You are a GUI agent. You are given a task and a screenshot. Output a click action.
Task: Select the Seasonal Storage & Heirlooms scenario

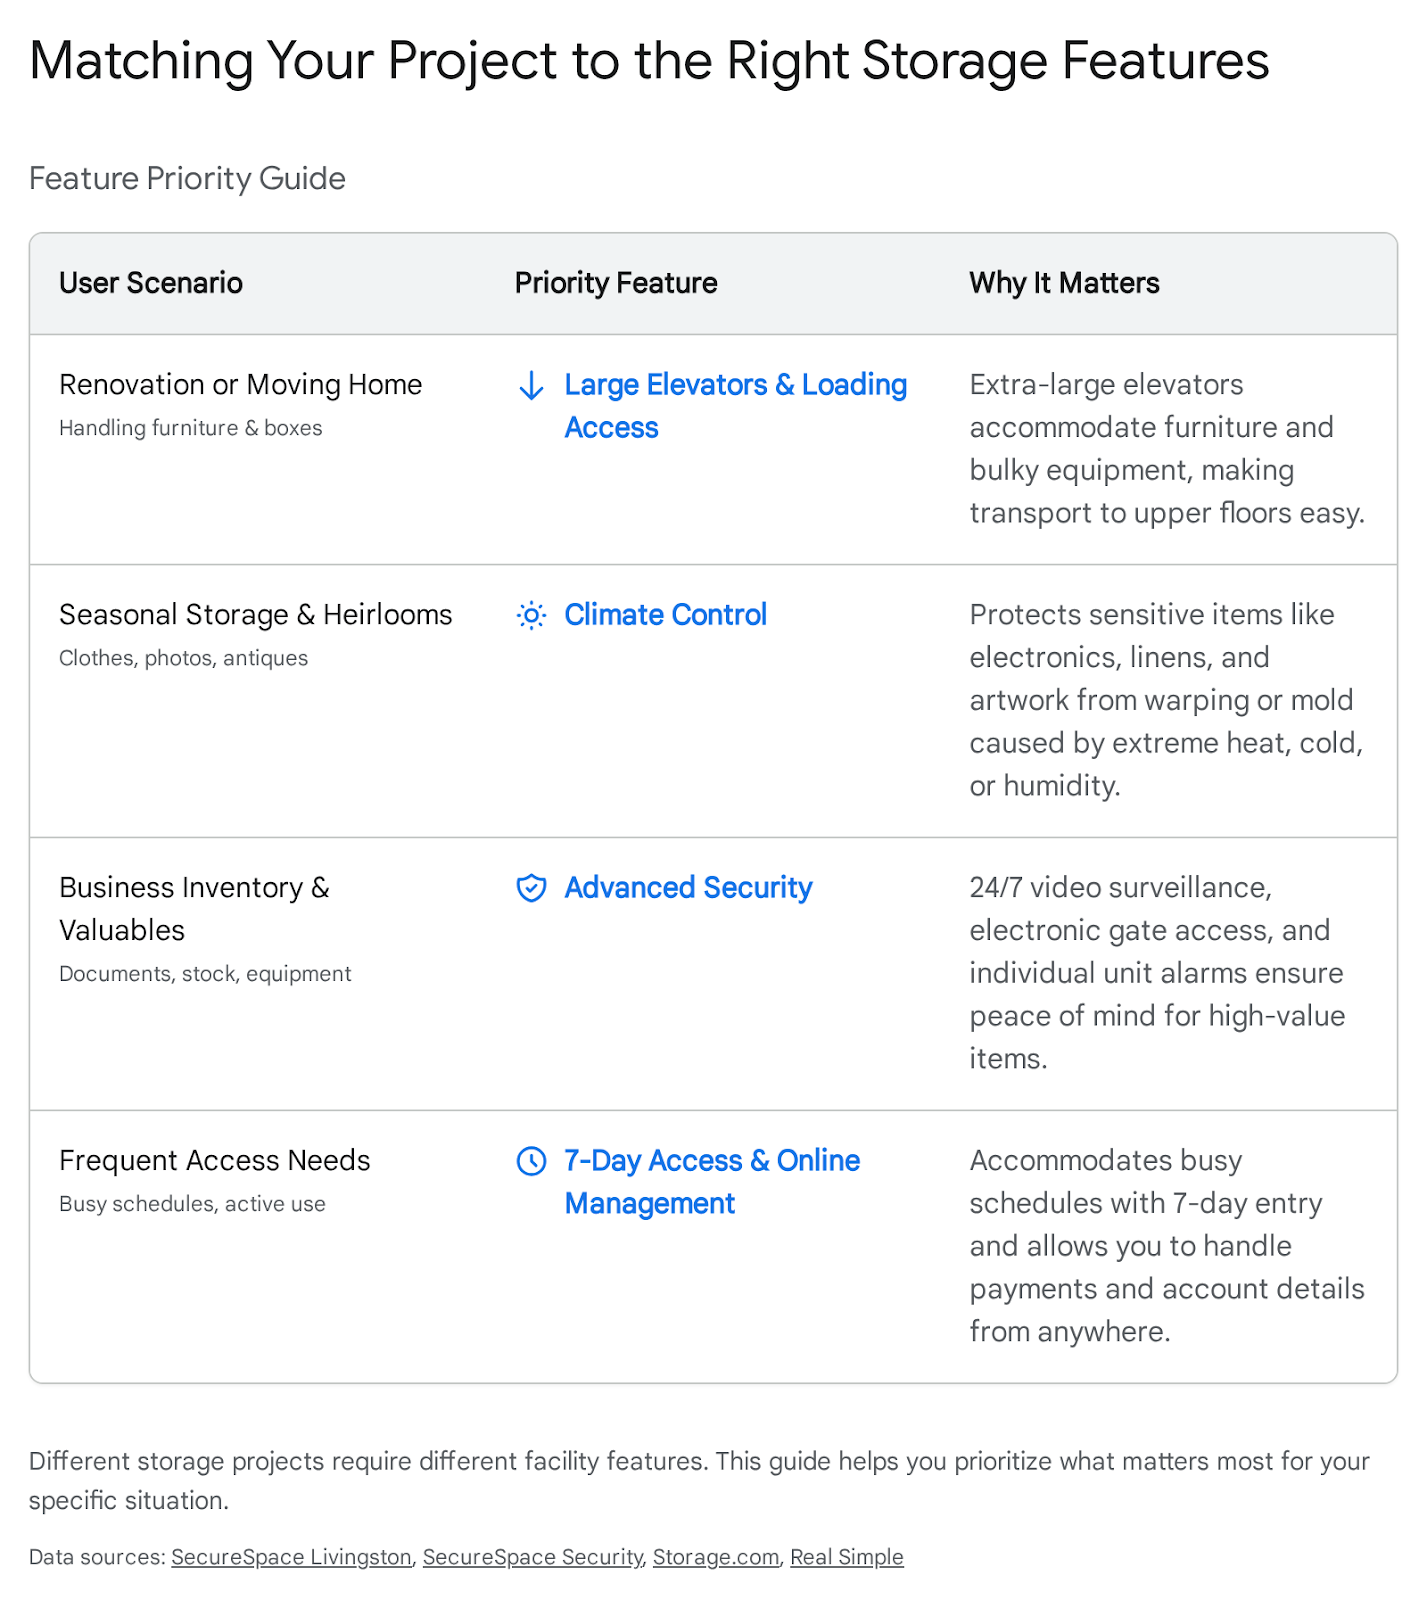pos(255,615)
